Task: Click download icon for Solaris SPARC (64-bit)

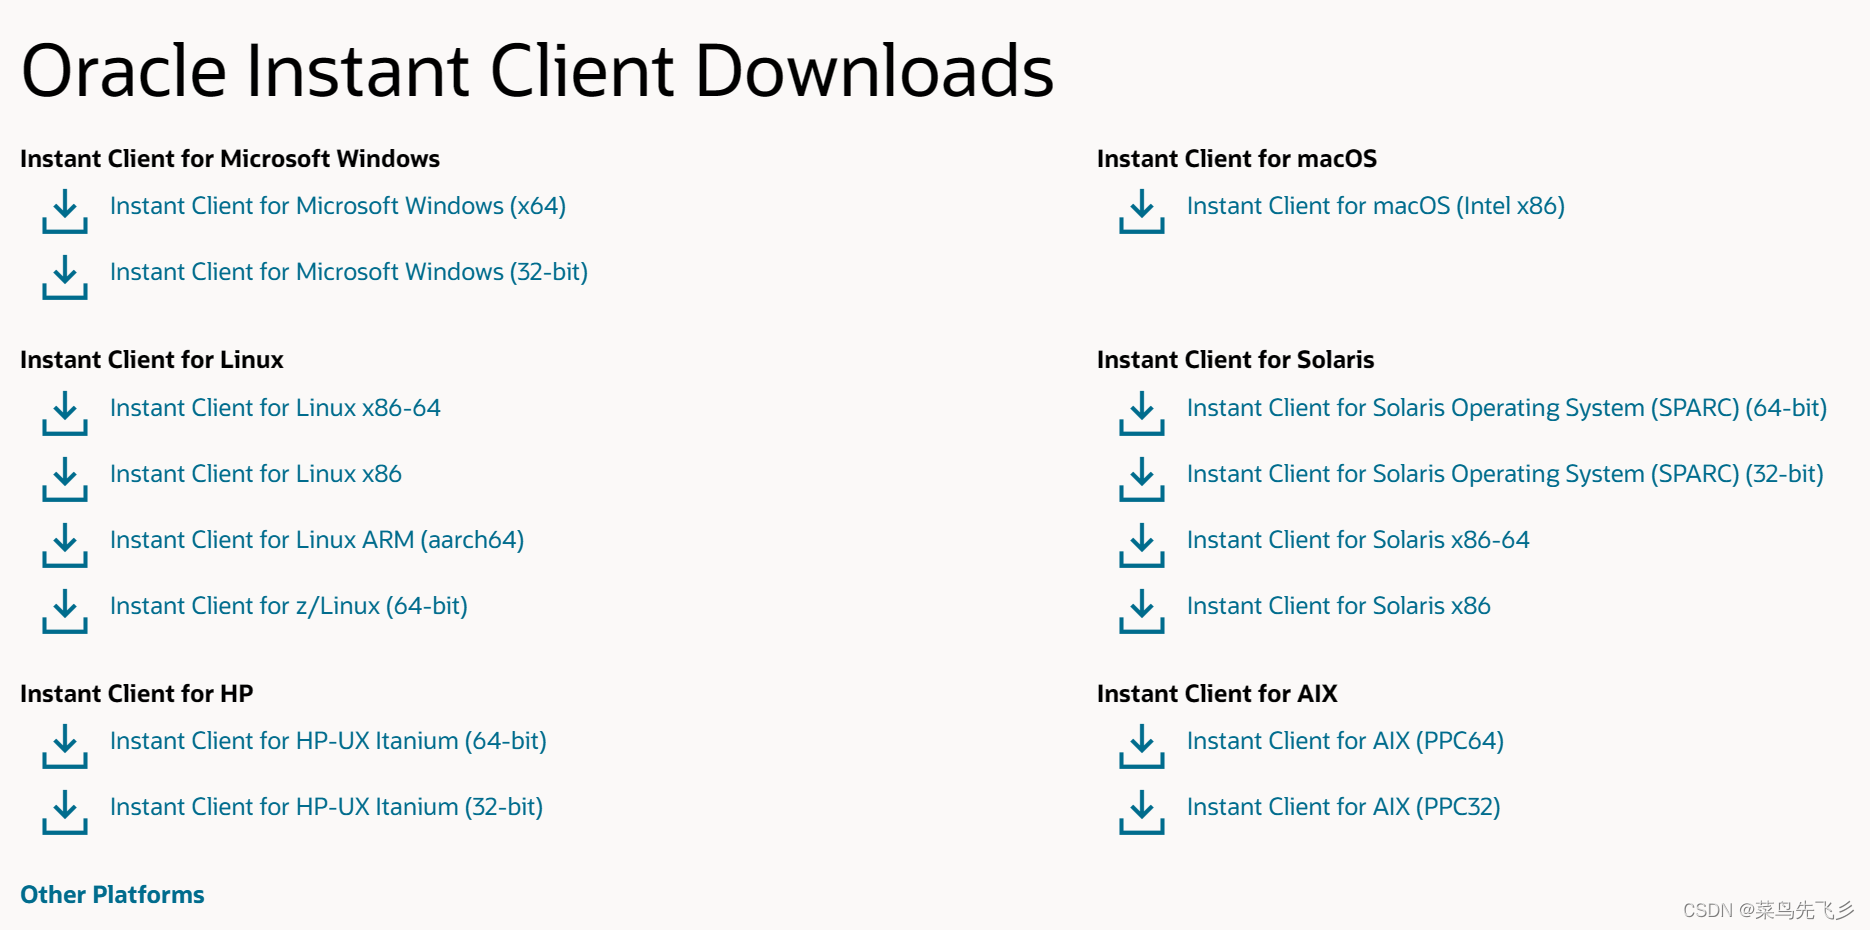Action: (1142, 413)
